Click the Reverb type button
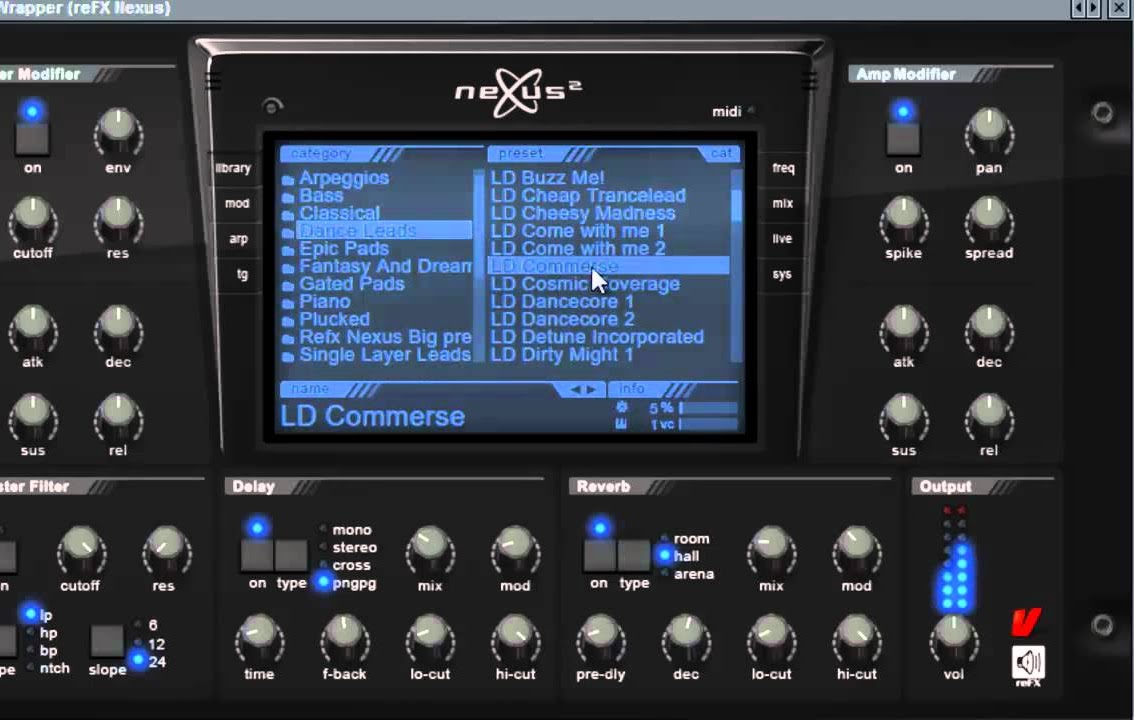The height and width of the screenshot is (720, 1134). [x=634, y=554]
